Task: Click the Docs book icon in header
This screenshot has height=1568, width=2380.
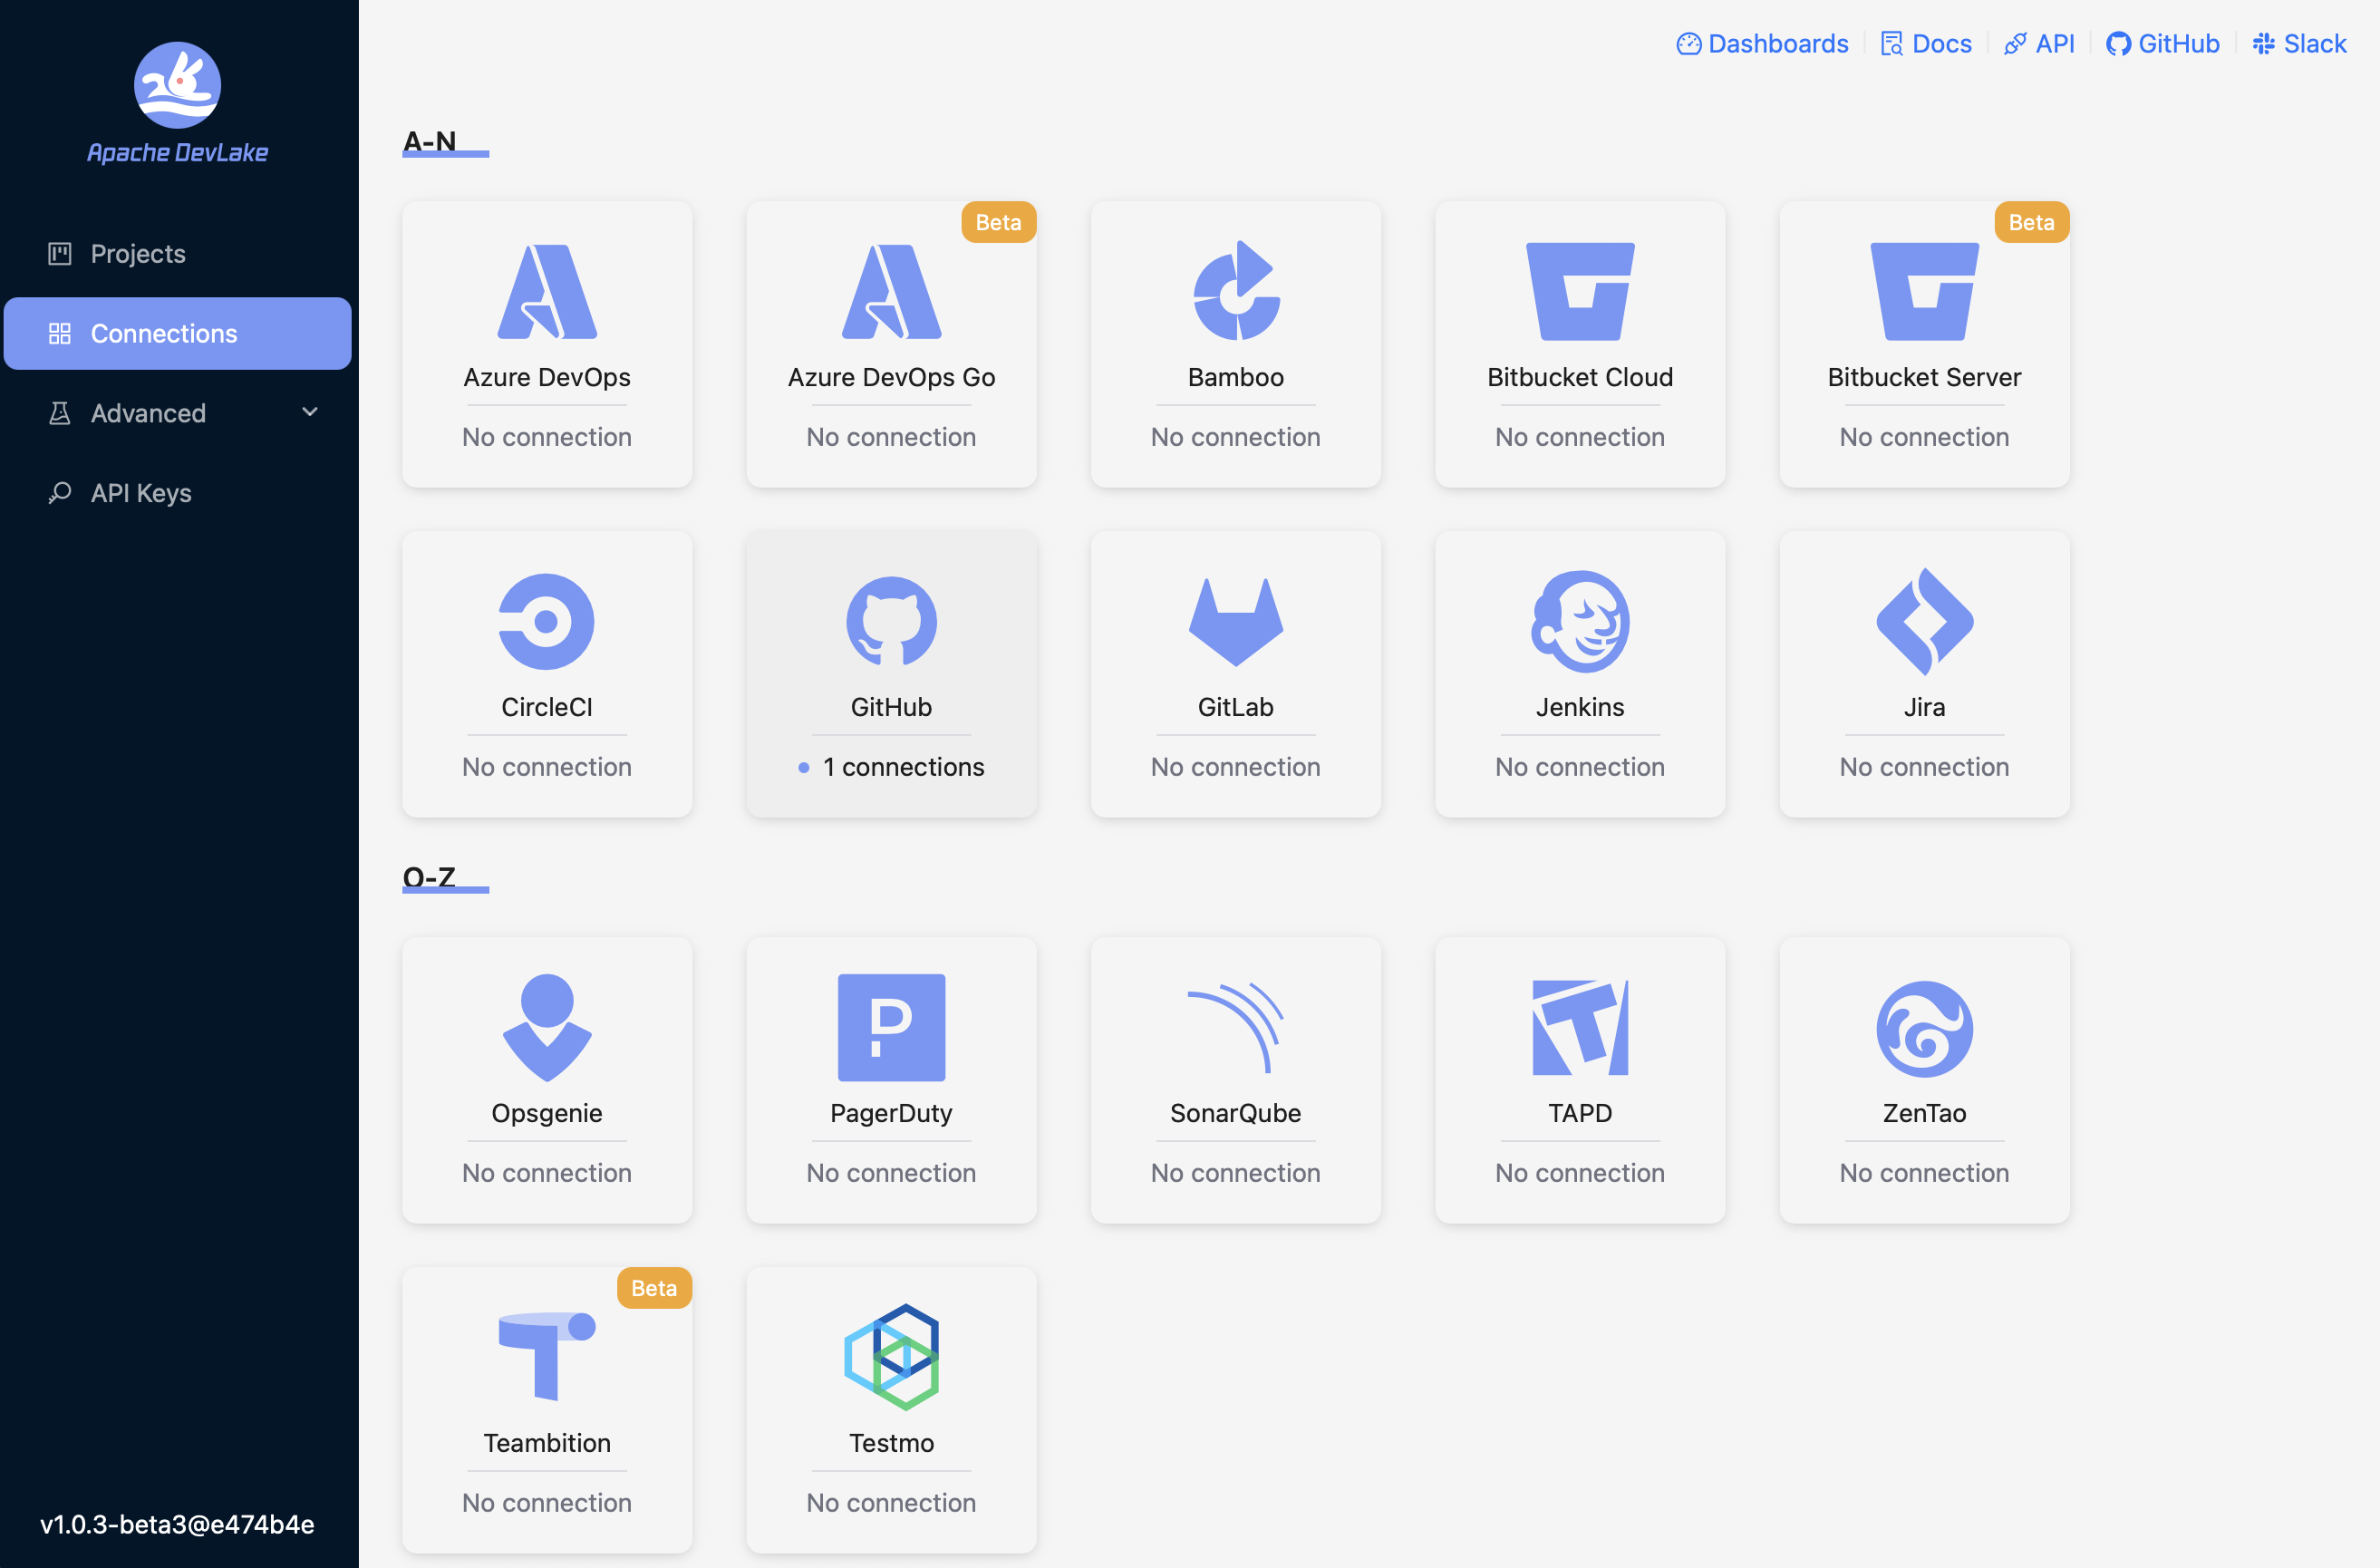Action: [x=1892, y=44]
